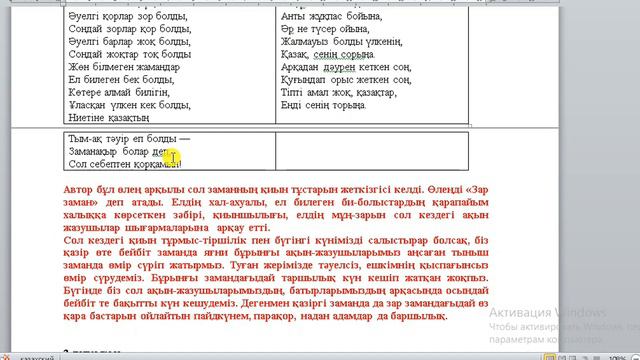The height and width of the screenshot is (360, 640).
Task: Open the 100% zoom level dialog
Action: [x=617, y=358]
